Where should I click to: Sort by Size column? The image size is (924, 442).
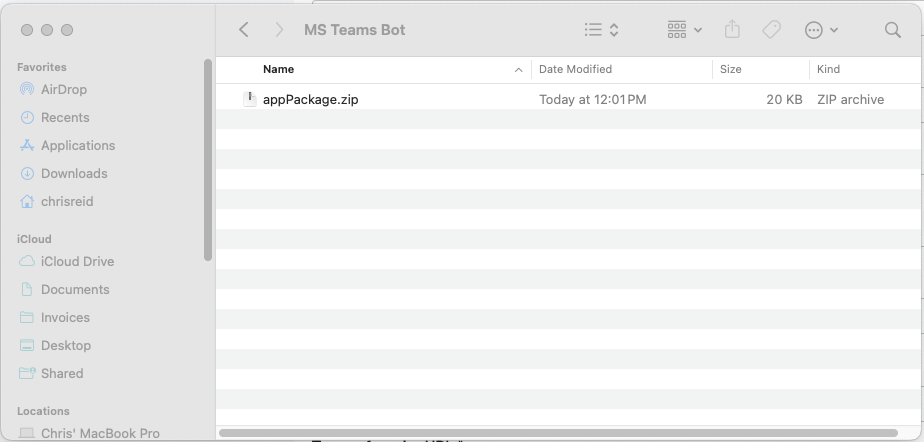click(731, 70)
